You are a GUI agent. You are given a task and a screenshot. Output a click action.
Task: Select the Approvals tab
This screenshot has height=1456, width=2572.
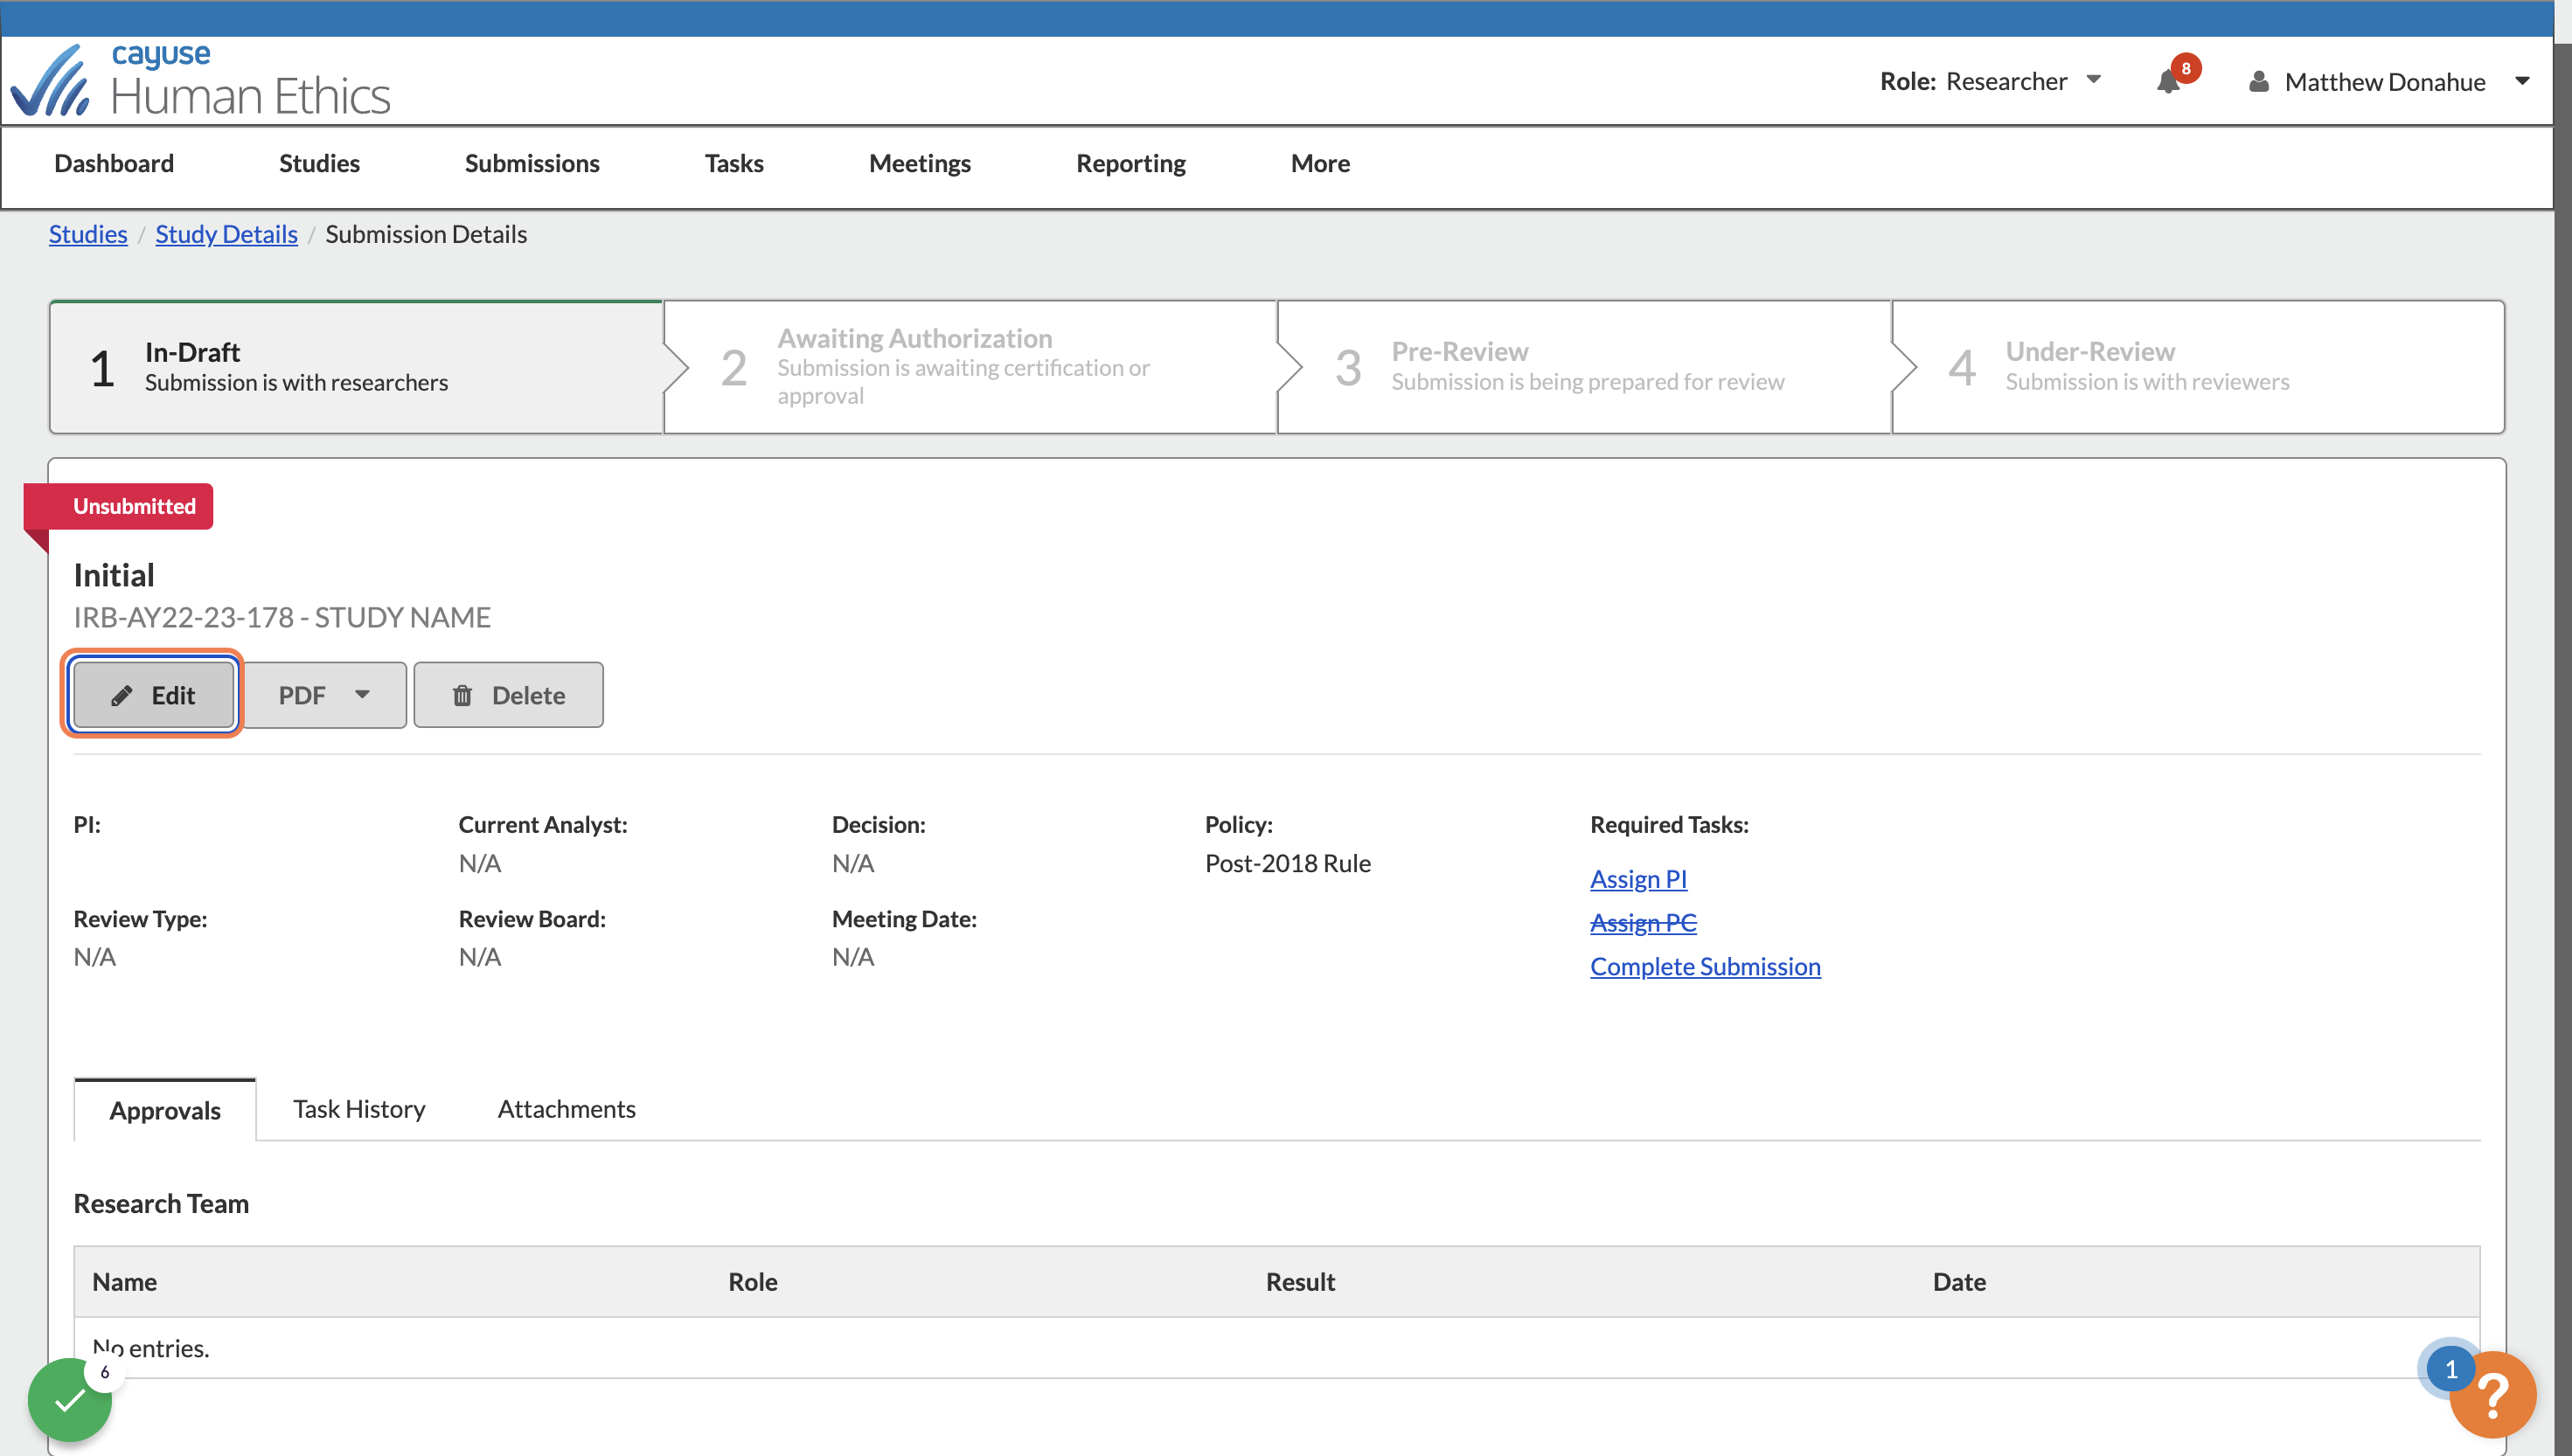(165, 1109)
